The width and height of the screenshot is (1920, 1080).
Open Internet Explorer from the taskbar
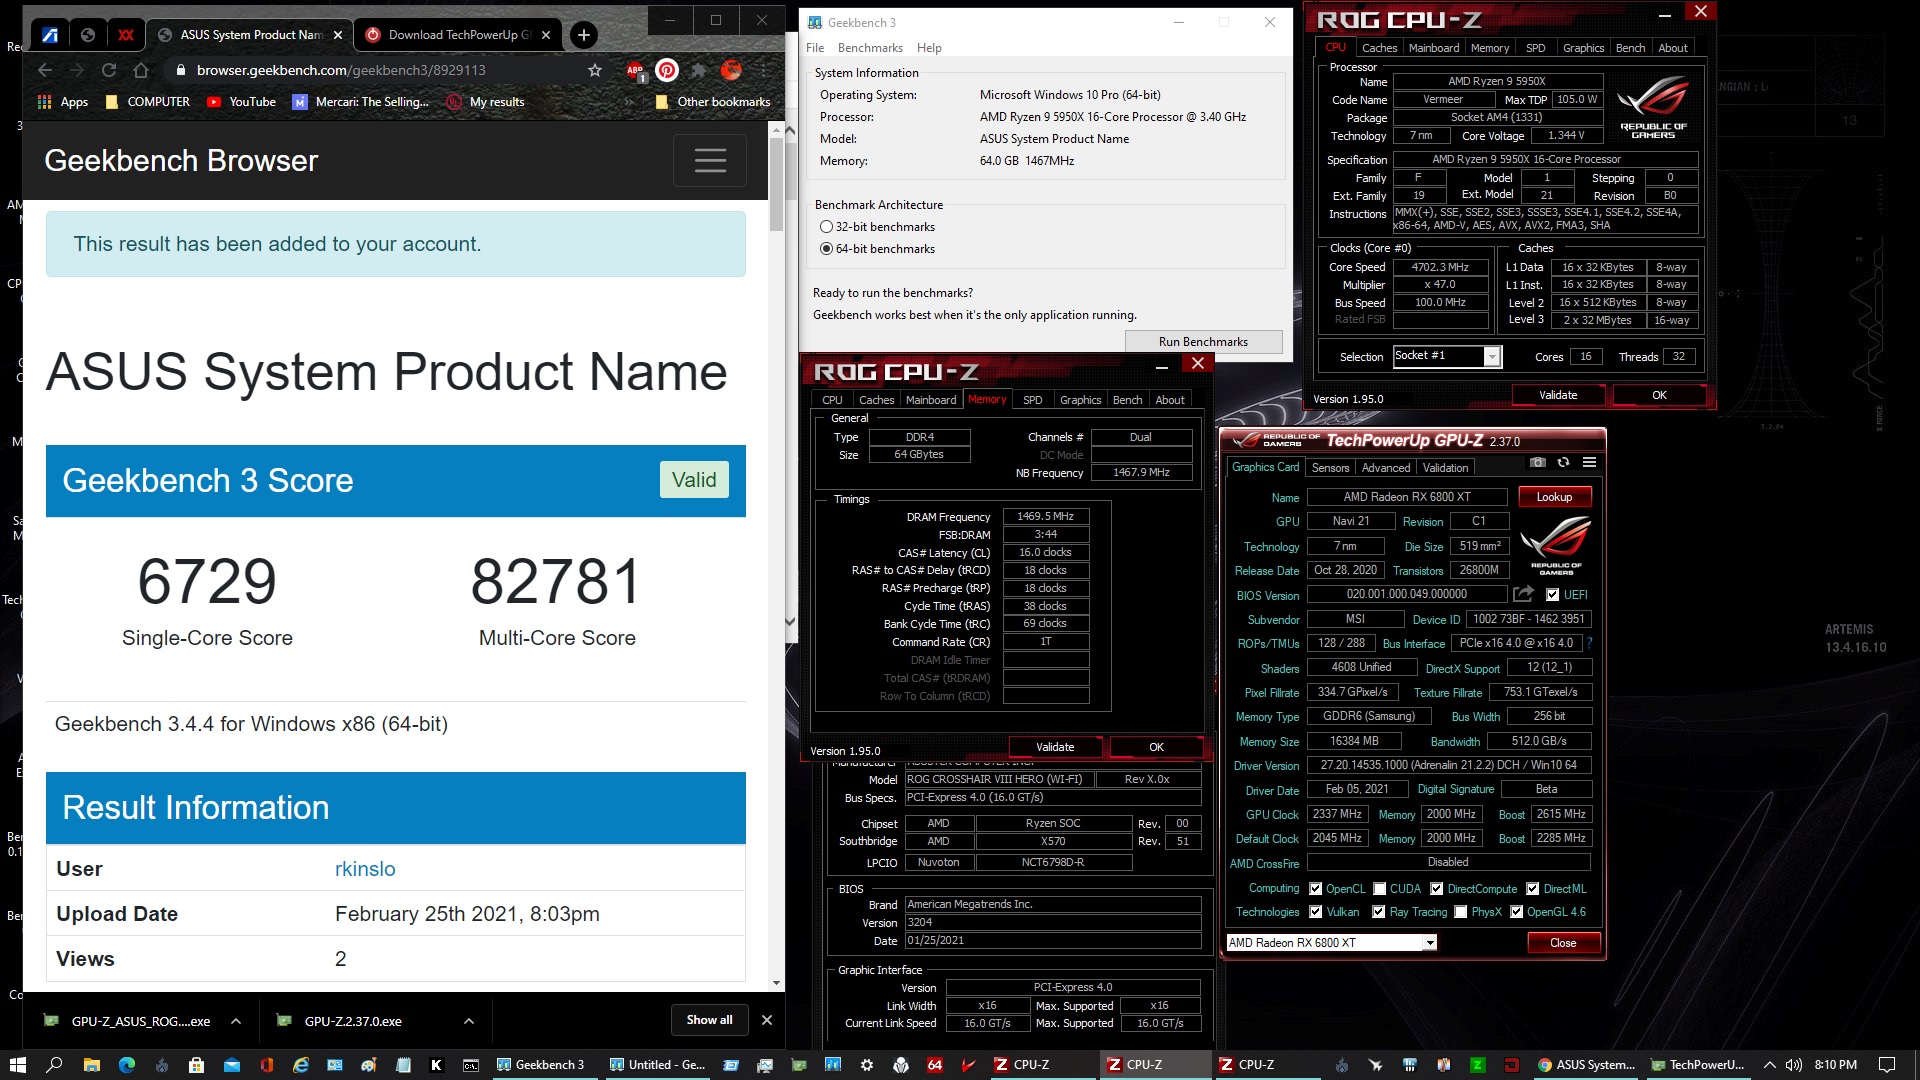(300, 1065)
